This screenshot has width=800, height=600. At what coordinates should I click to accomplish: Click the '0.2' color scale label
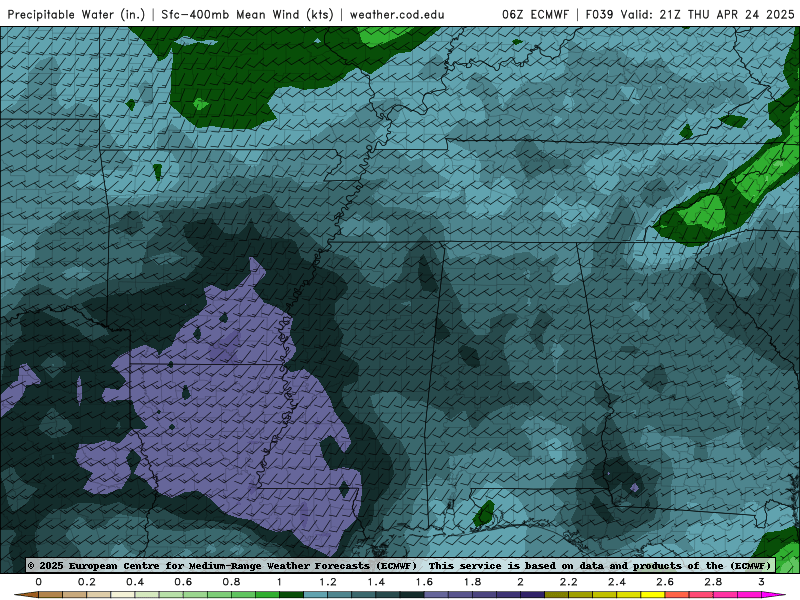coord(87,582)
